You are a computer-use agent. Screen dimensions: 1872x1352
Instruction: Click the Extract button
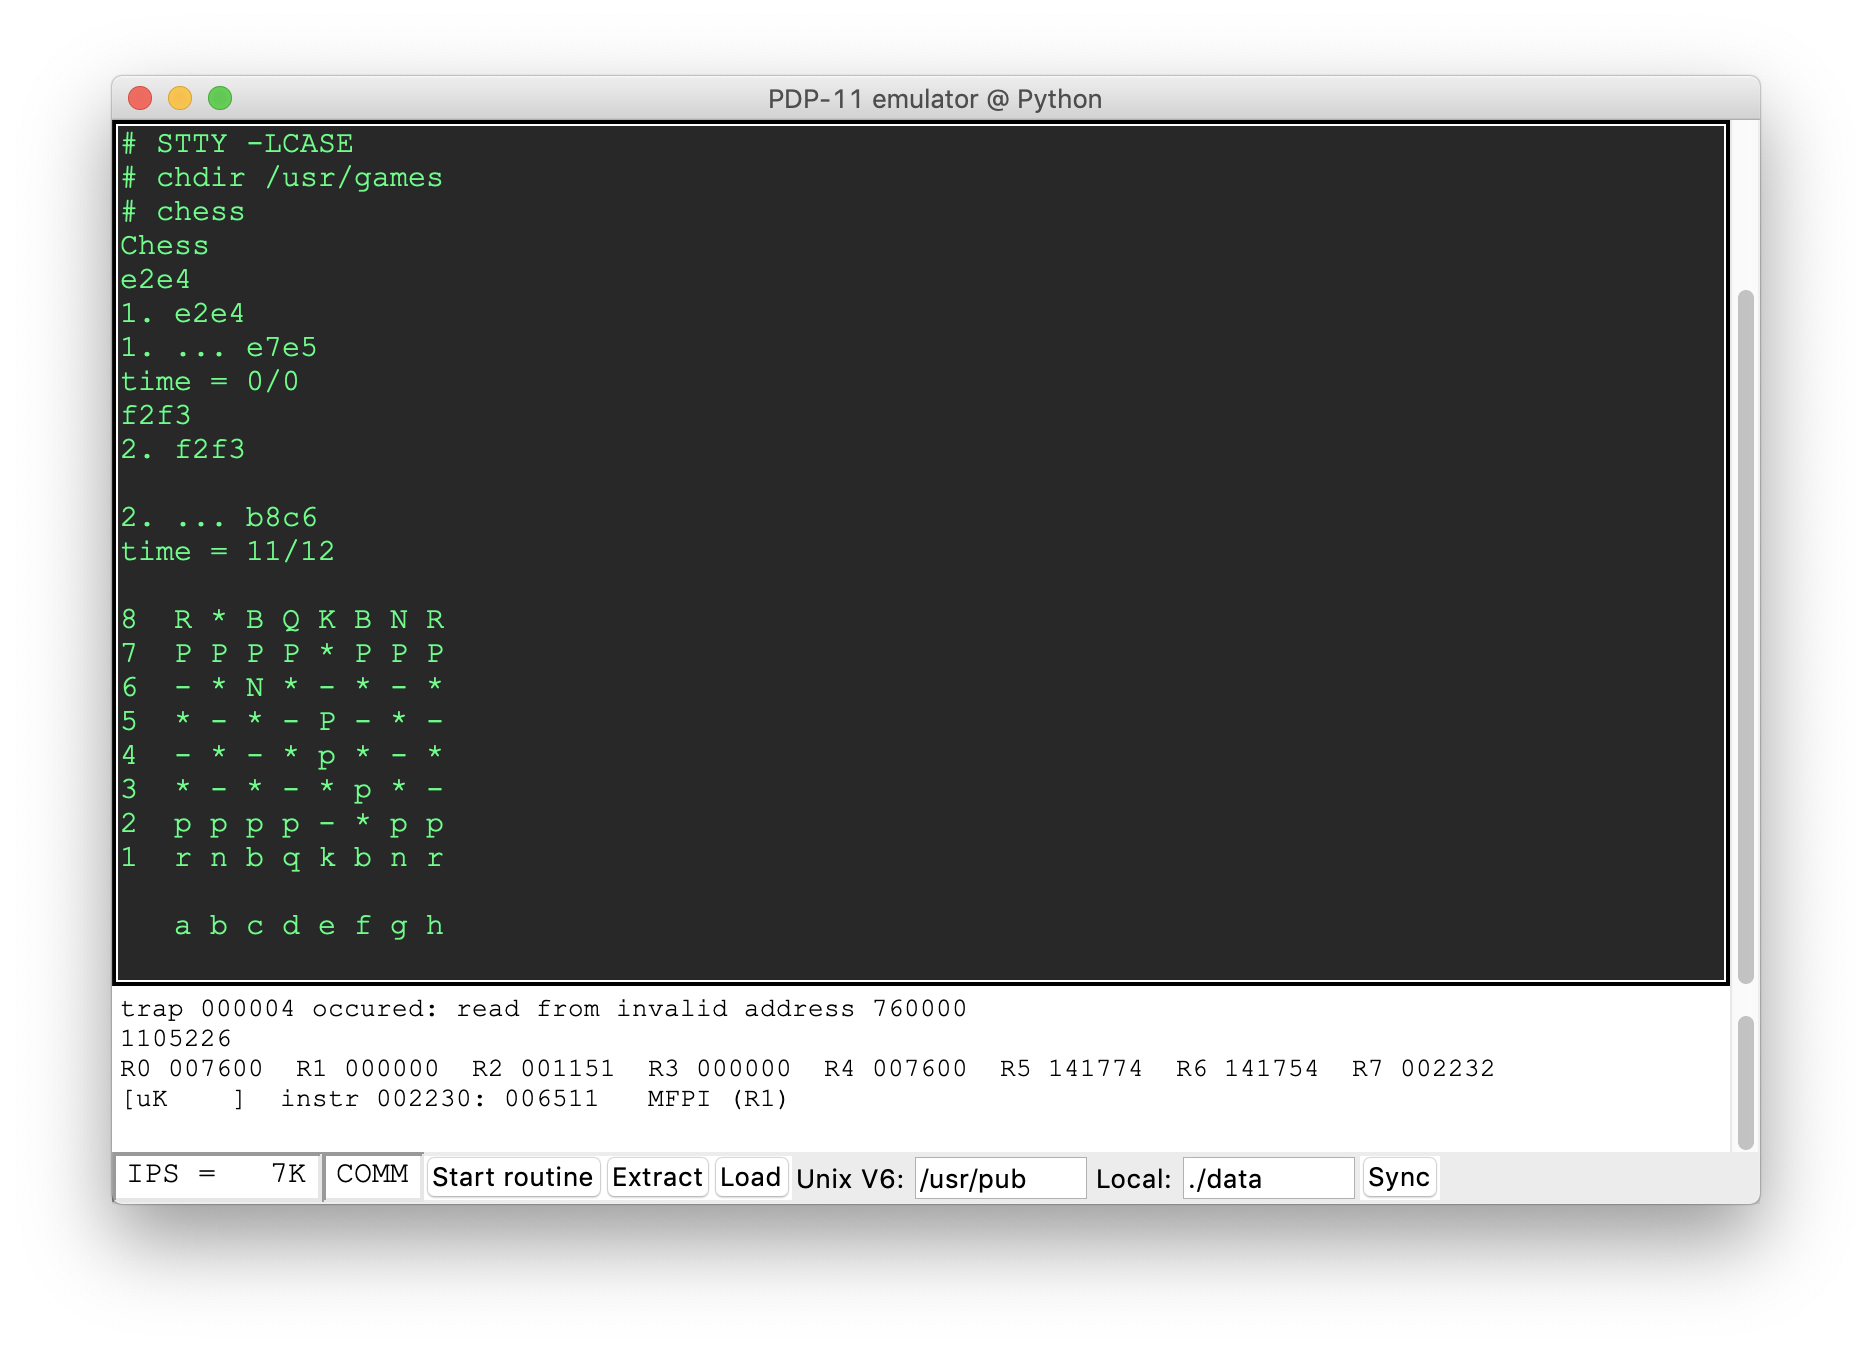click(657, 1177)
